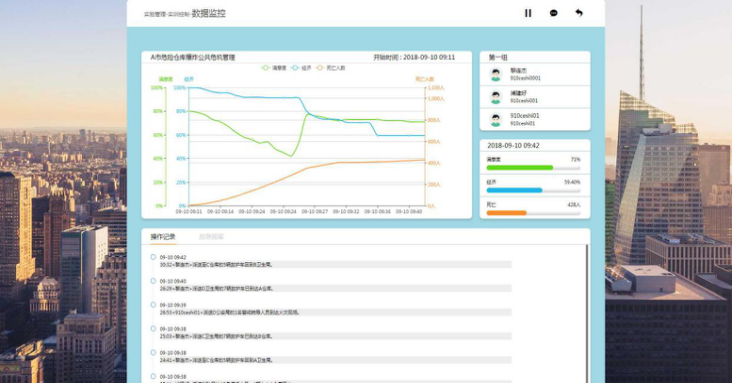Open the chat message bubble icon
This screenshot has height=383, width=732.
pos(553,13)
